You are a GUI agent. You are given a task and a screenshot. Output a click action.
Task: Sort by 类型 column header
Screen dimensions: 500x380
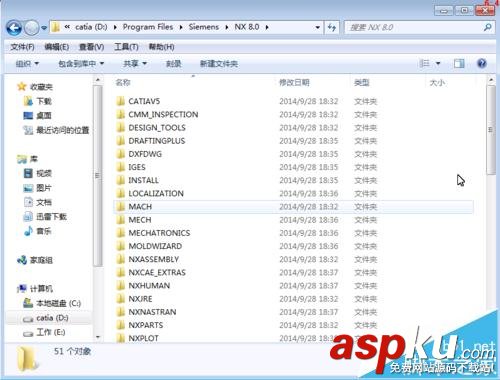(362, 83)
